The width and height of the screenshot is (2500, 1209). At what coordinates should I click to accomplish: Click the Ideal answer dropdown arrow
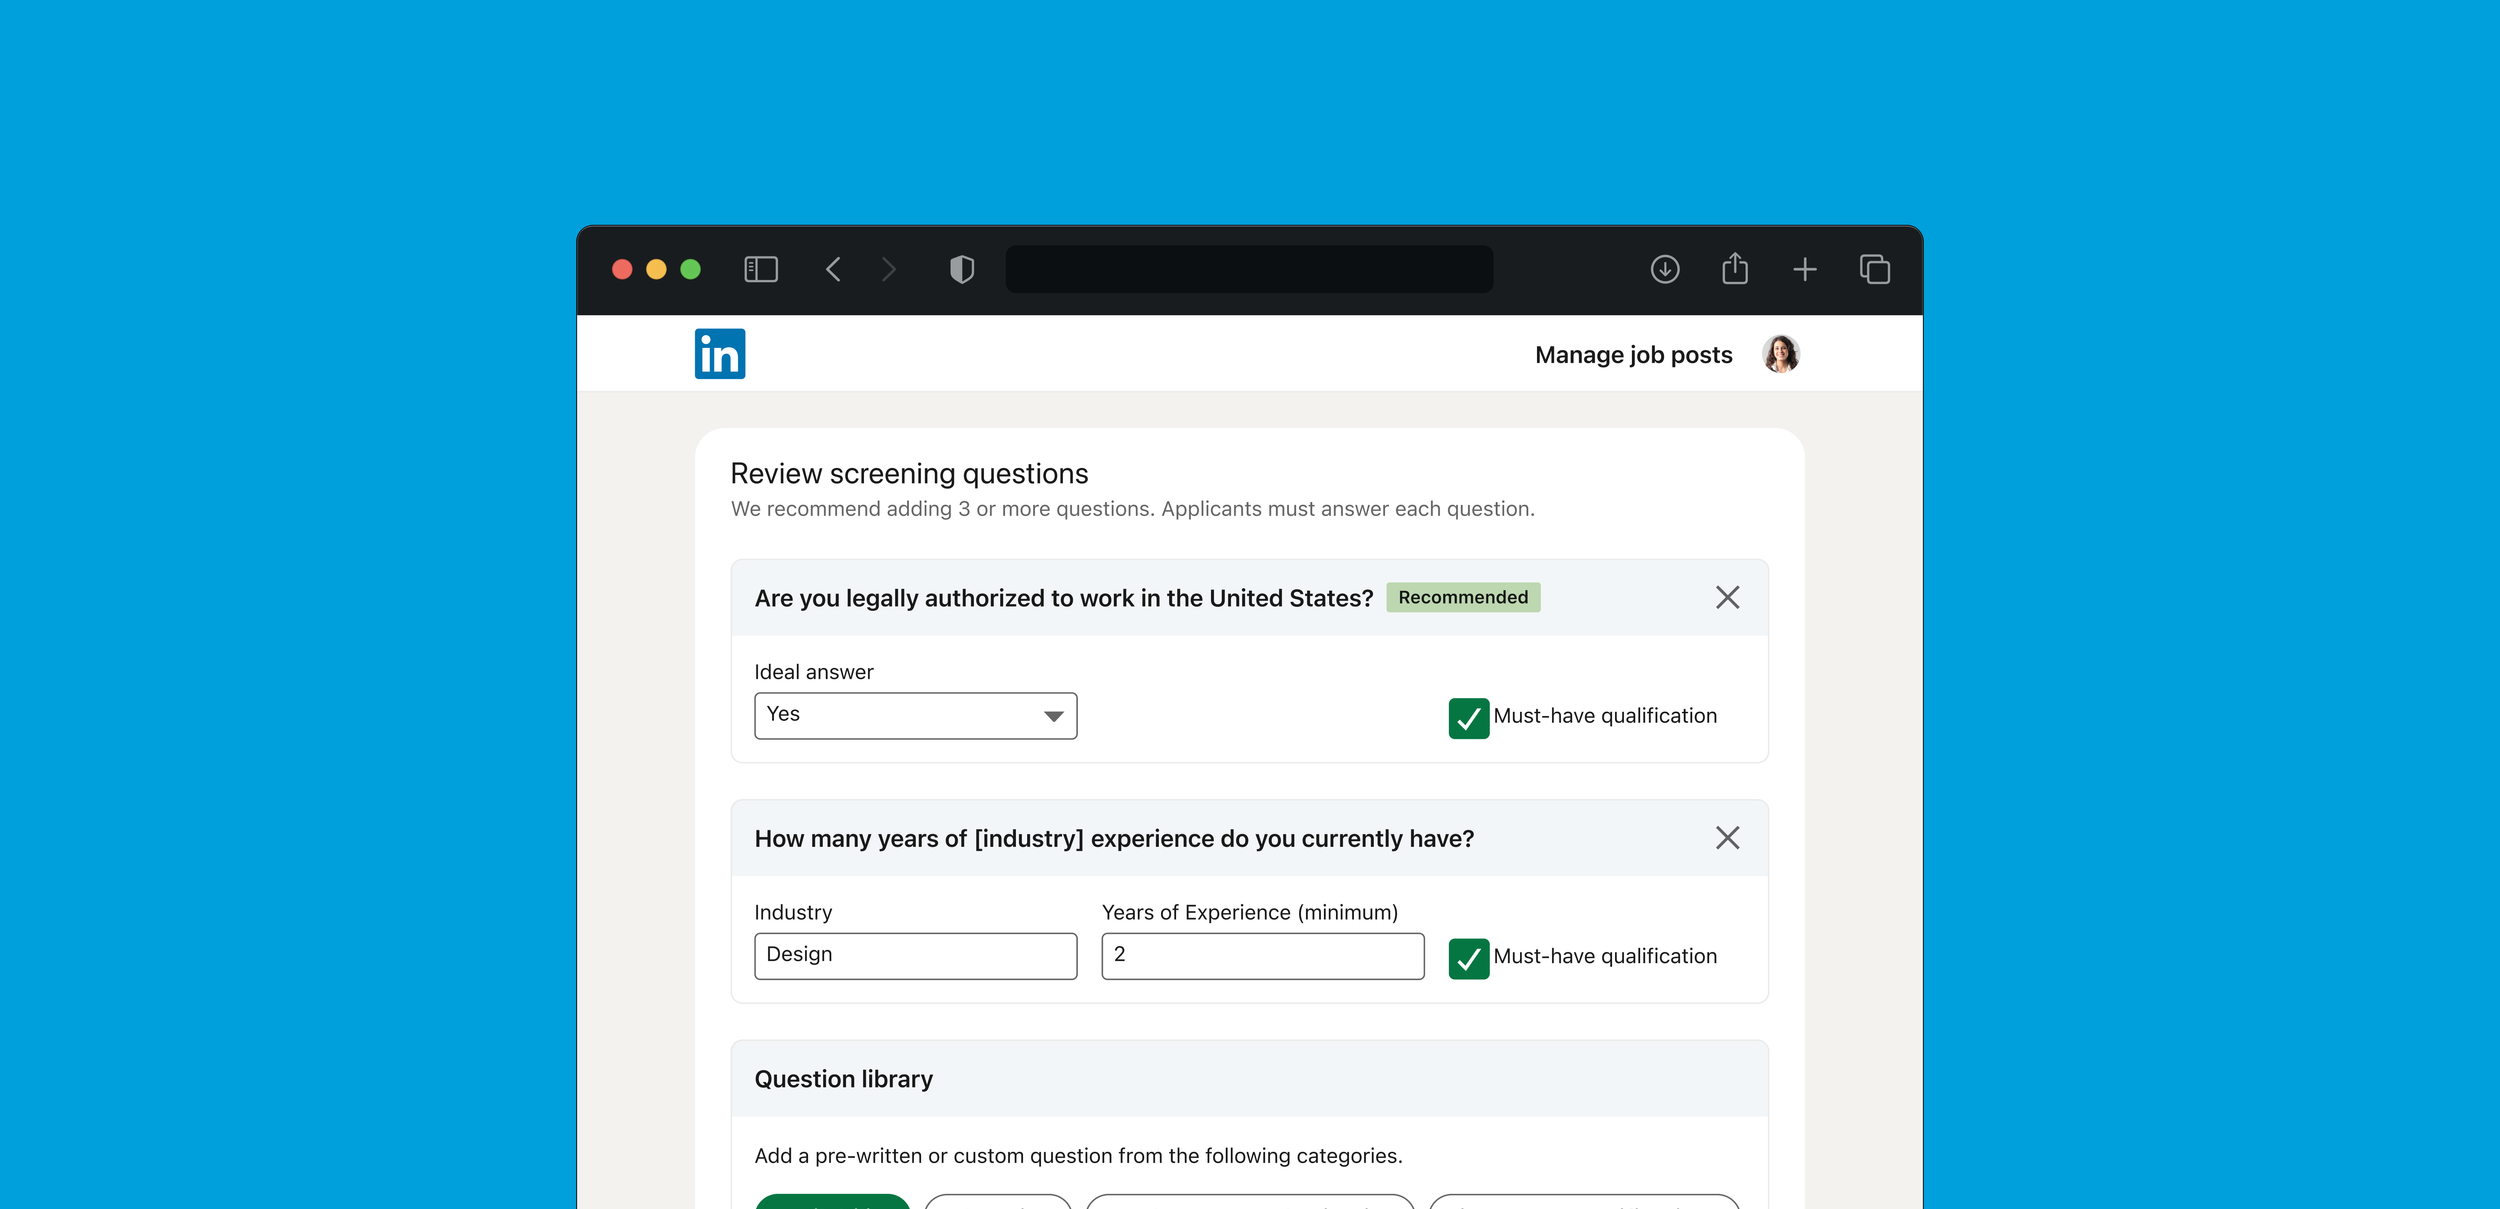[x=1053, y=716]
